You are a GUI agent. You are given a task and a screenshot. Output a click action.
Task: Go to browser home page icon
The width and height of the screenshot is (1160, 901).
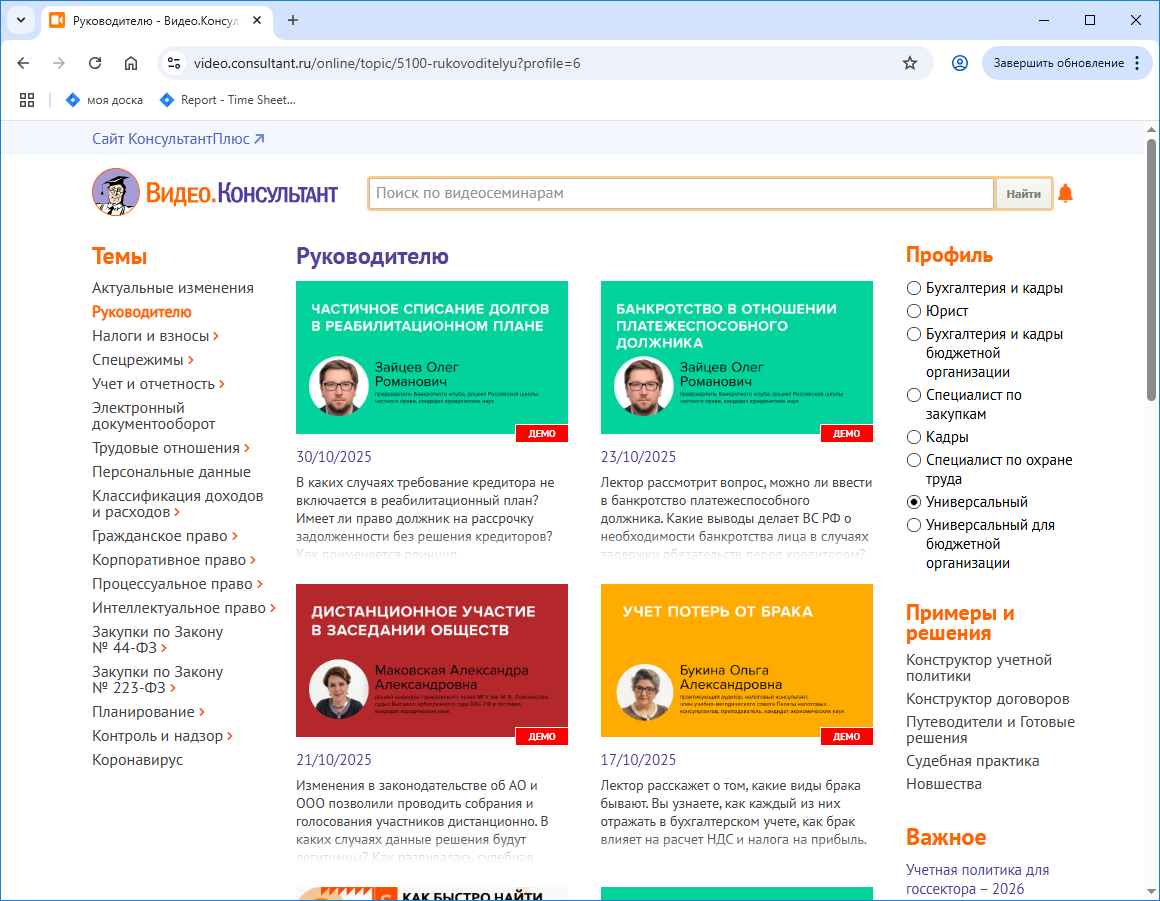click(131, 63)
